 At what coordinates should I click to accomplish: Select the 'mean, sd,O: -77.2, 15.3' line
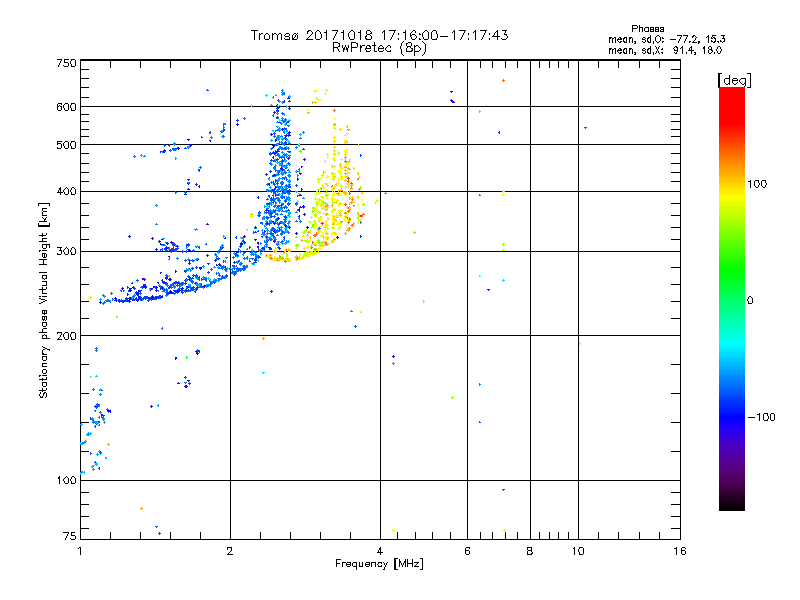(666, 39)
